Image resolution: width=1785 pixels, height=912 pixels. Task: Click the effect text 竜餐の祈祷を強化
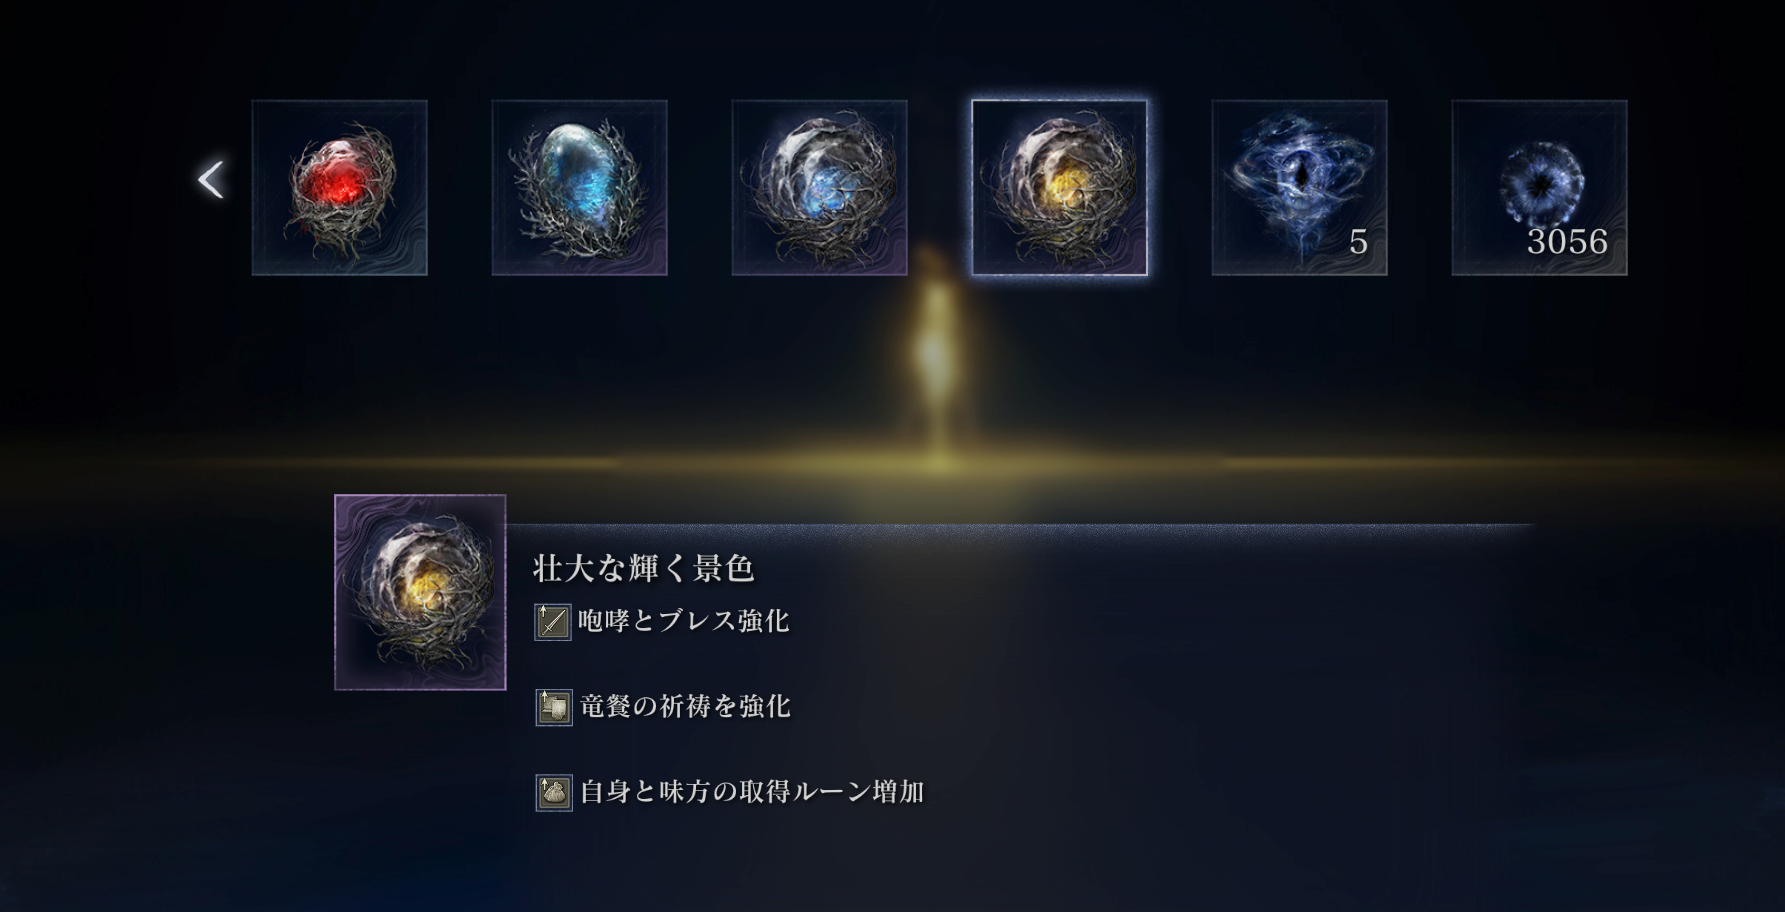point(685,706)
